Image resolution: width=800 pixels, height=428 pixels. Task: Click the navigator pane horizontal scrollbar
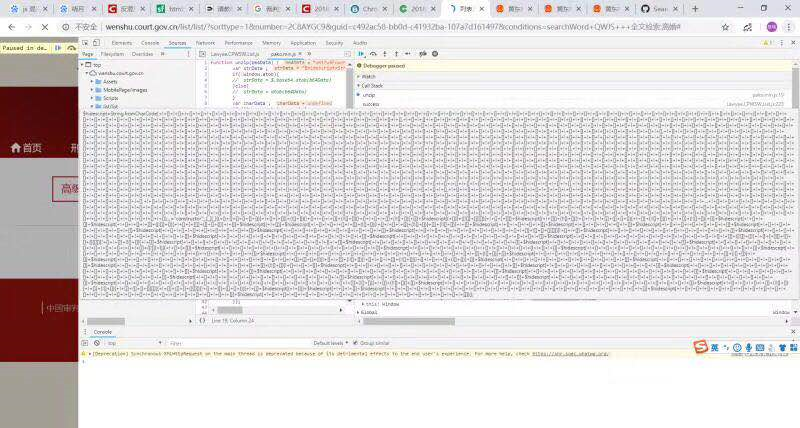pyautogui.click(x=106, y=321)
